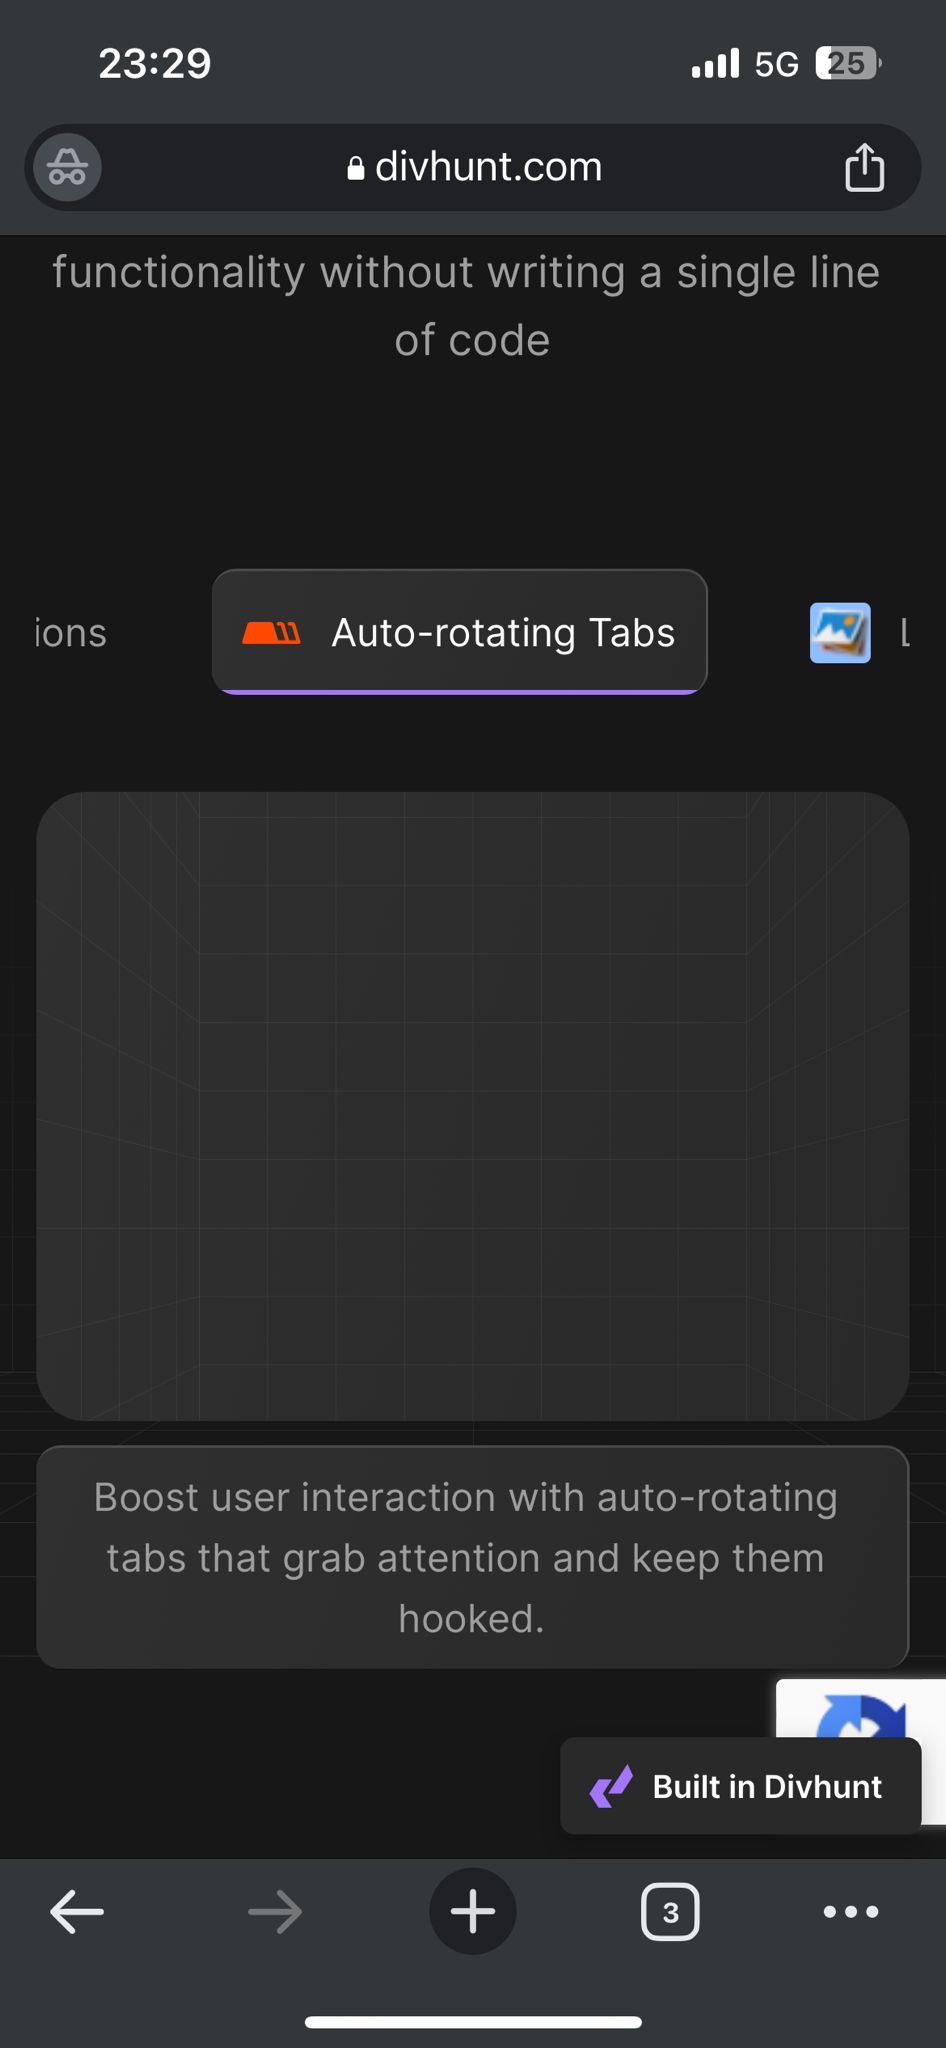The height and width of the screenshot is (2048, 946).
Task: Click the lock icon beside divhunt.com
Action: point(355,168)
